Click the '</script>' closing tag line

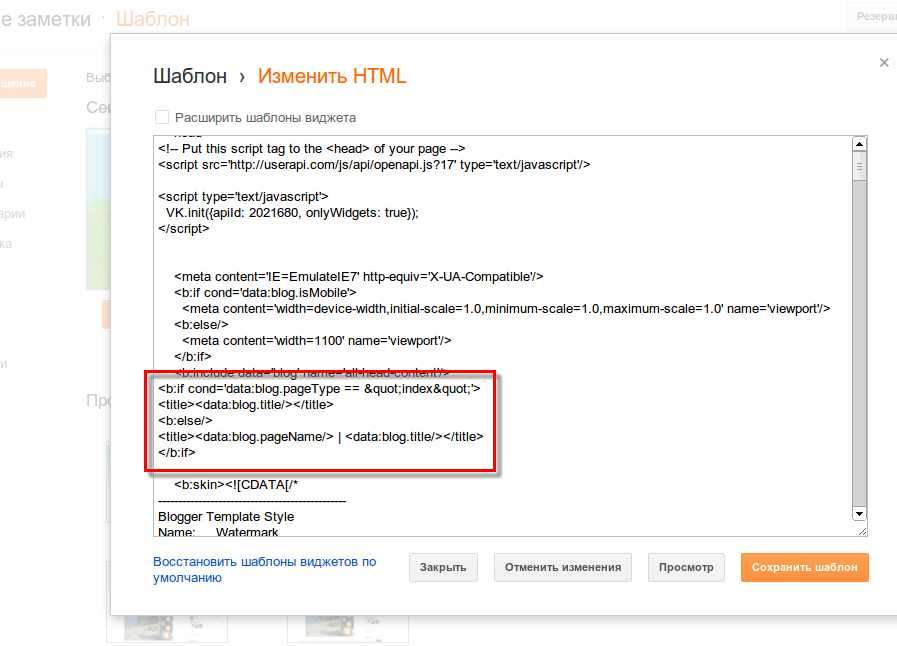[184, 229]
